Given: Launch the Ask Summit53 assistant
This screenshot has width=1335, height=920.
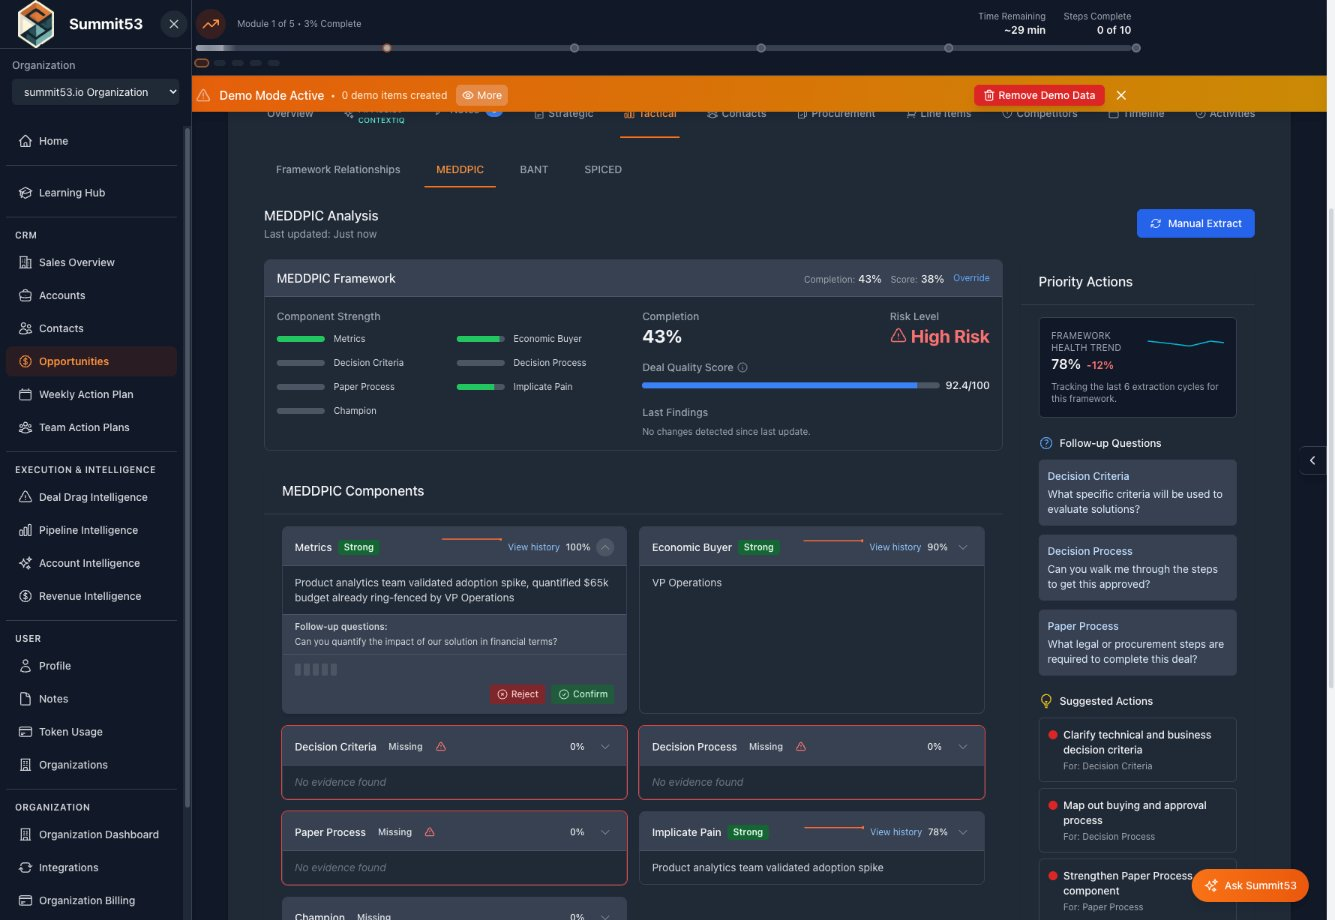Looking at the screenshot, I should (x=1251, y=885).
